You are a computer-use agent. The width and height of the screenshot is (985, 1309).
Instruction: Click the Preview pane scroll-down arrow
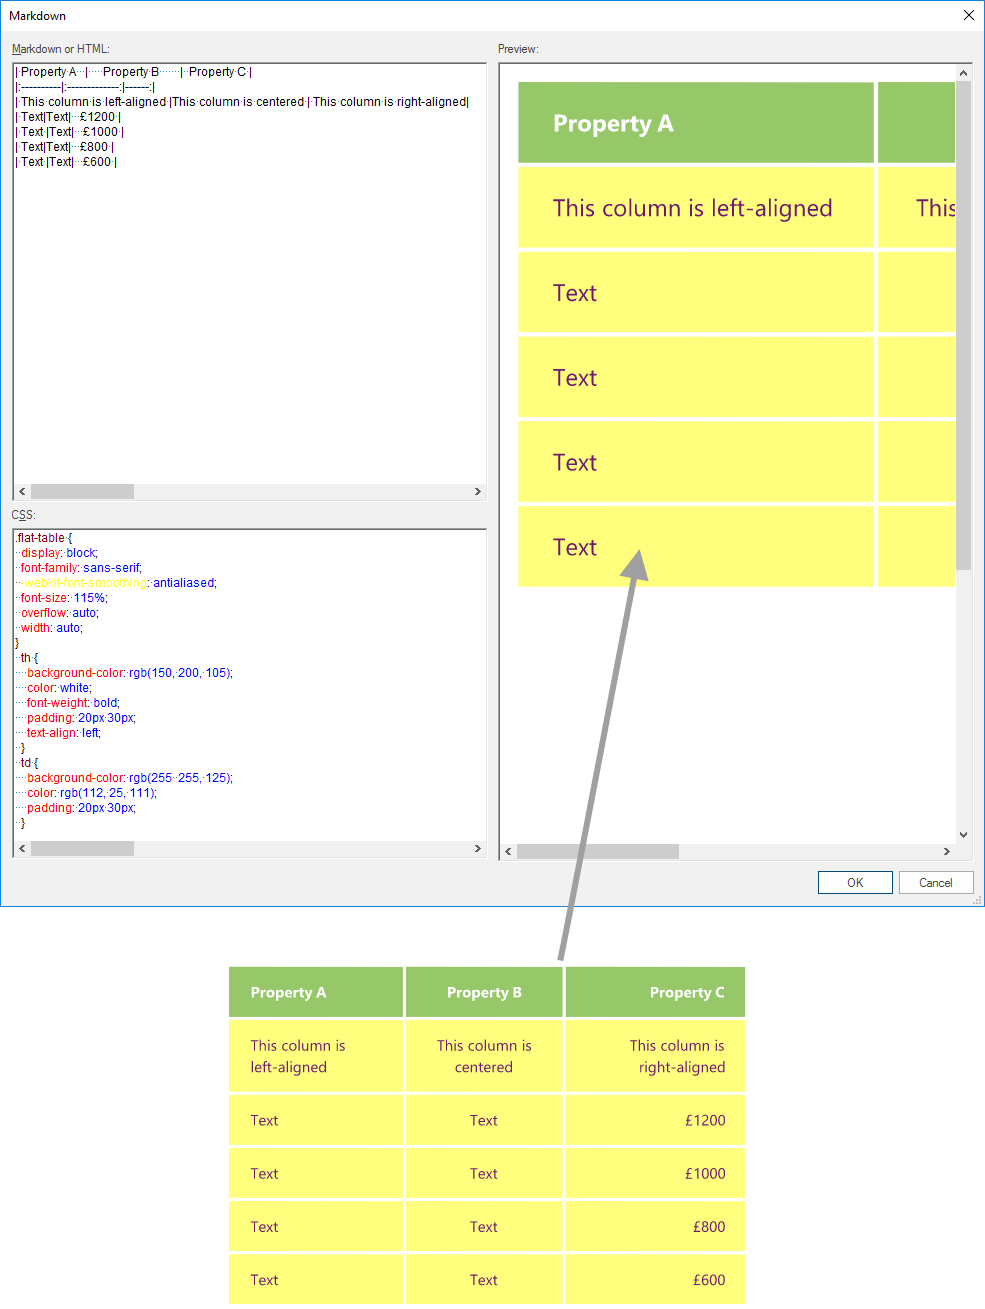(963, 835)
